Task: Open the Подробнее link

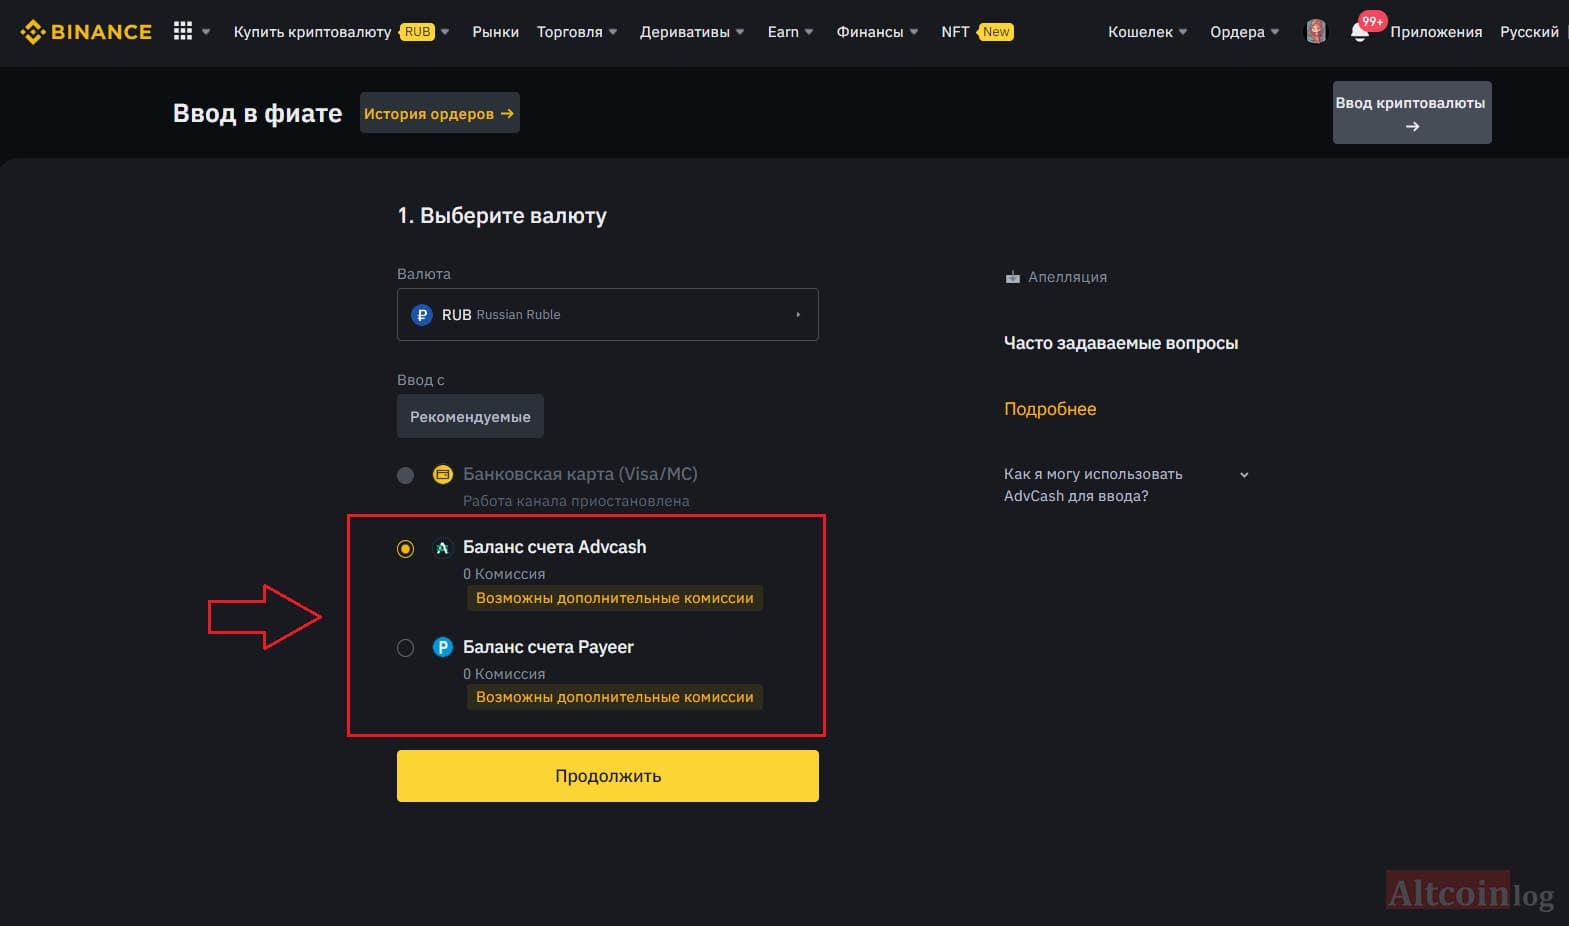Action: (1050, 409)
